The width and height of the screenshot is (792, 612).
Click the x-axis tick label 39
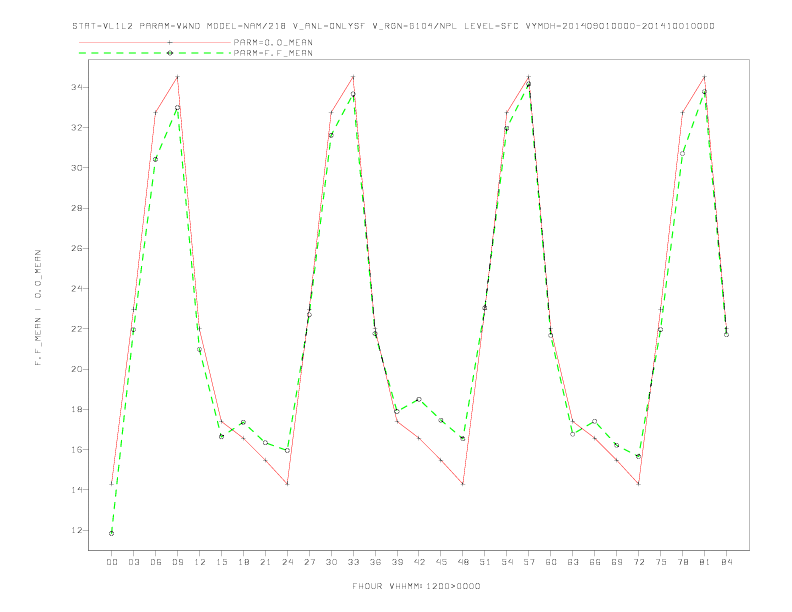click(397, 562)
